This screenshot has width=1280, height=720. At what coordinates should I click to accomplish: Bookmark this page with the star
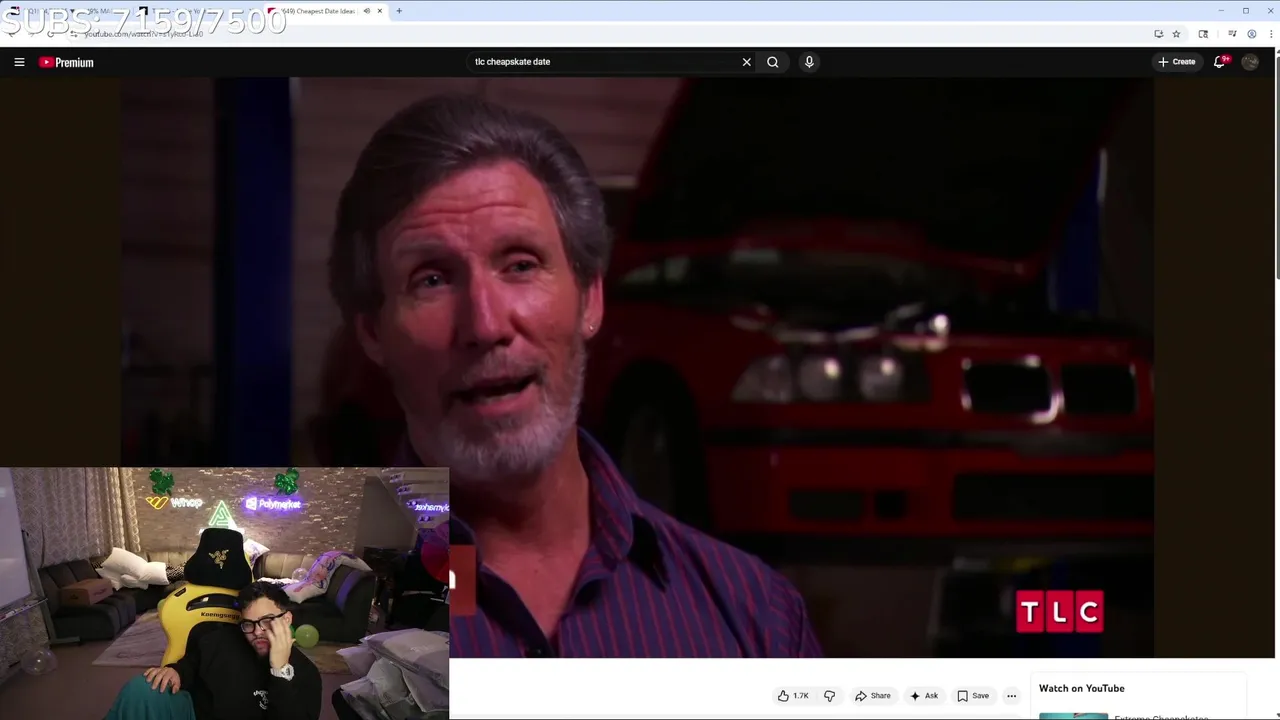pyautogui.click(x=1176, y=34)
